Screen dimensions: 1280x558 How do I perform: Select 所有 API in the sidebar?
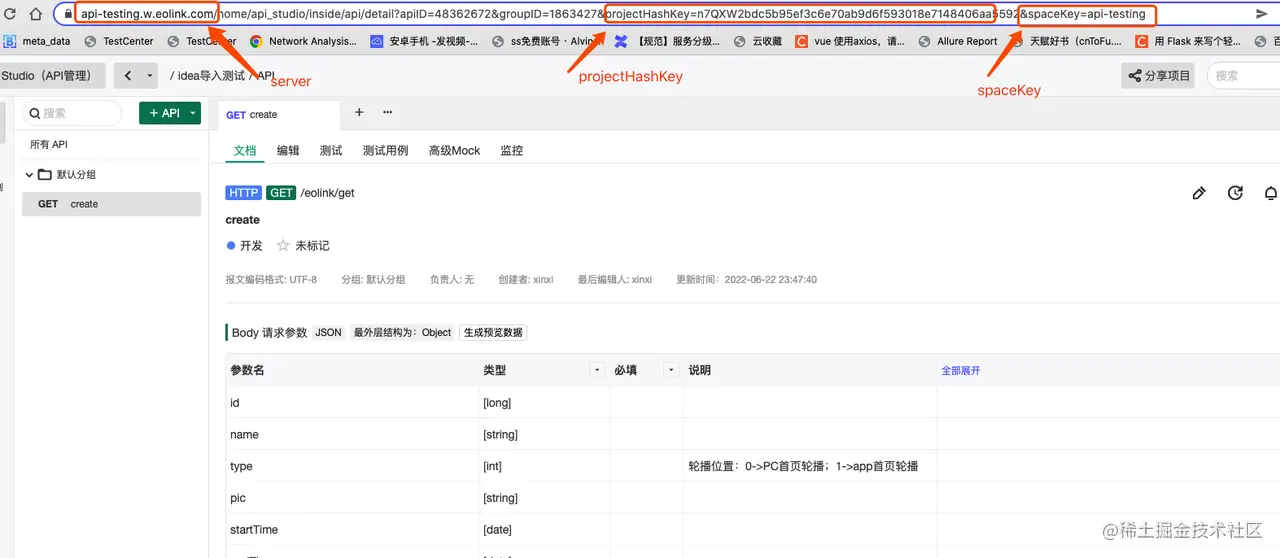[49, 144]
